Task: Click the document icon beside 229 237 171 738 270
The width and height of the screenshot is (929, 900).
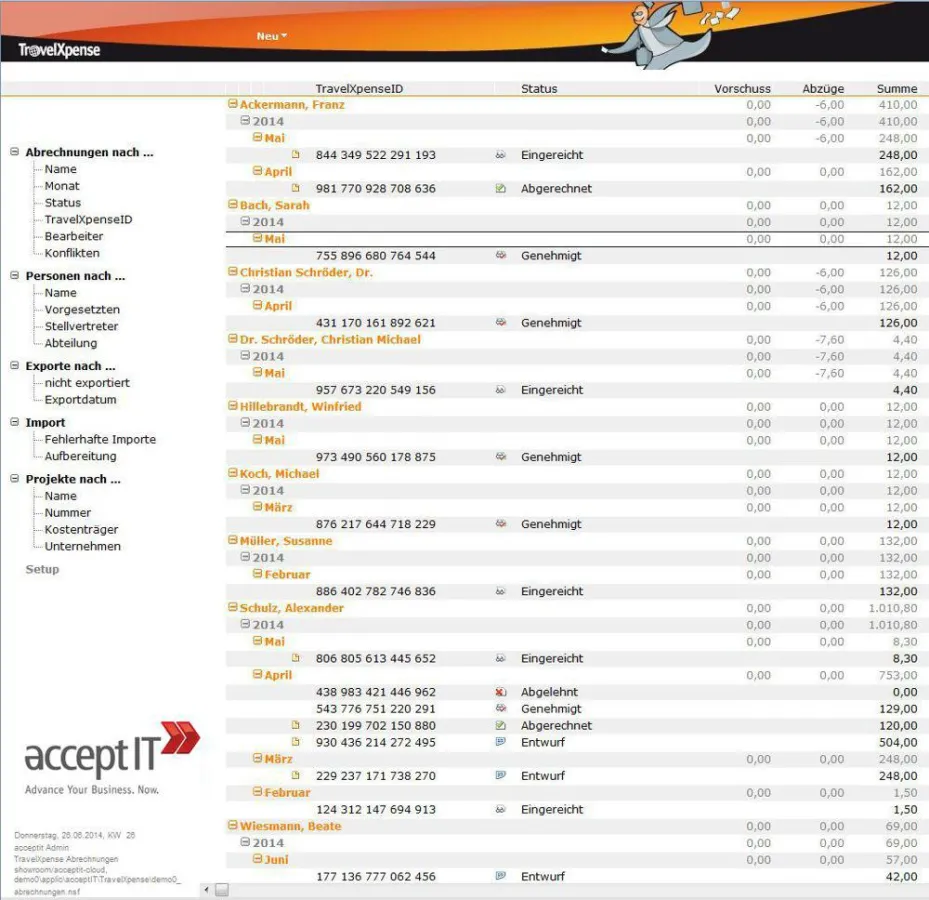Action: pos(295,776)
